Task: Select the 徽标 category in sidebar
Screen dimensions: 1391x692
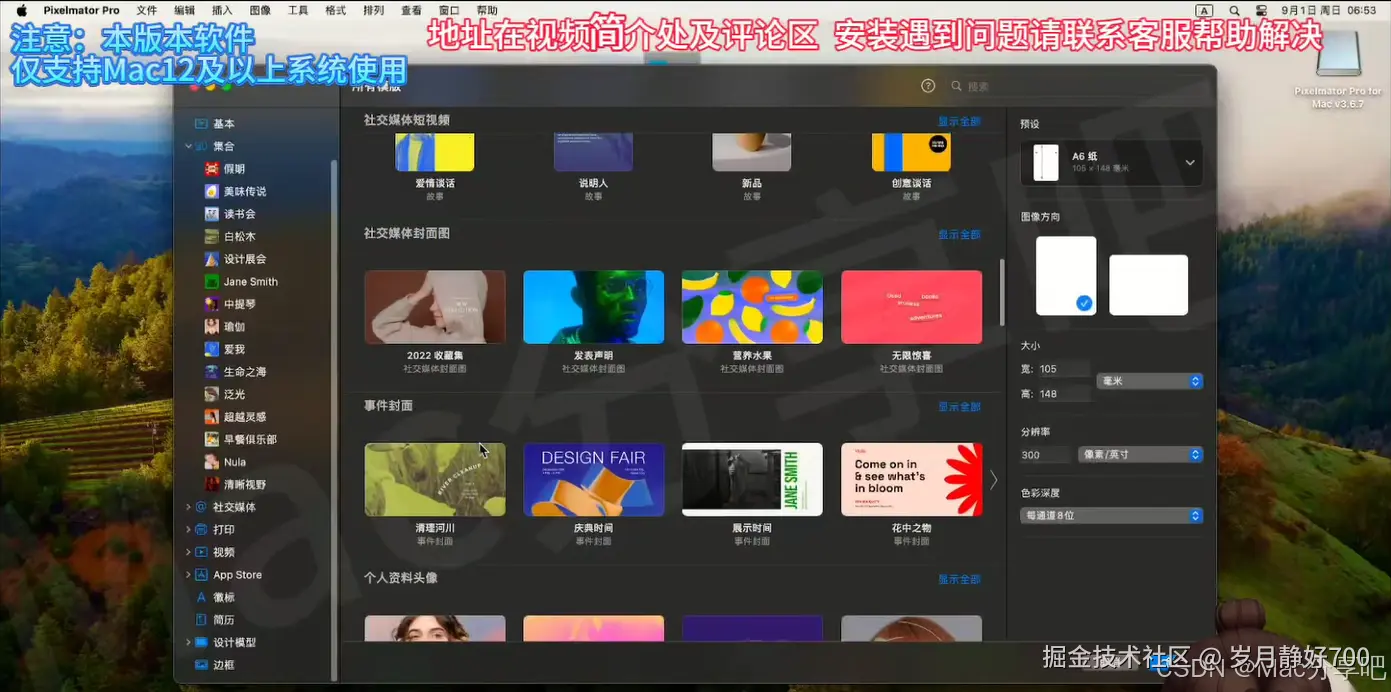Action: click(x=226, y=596)
